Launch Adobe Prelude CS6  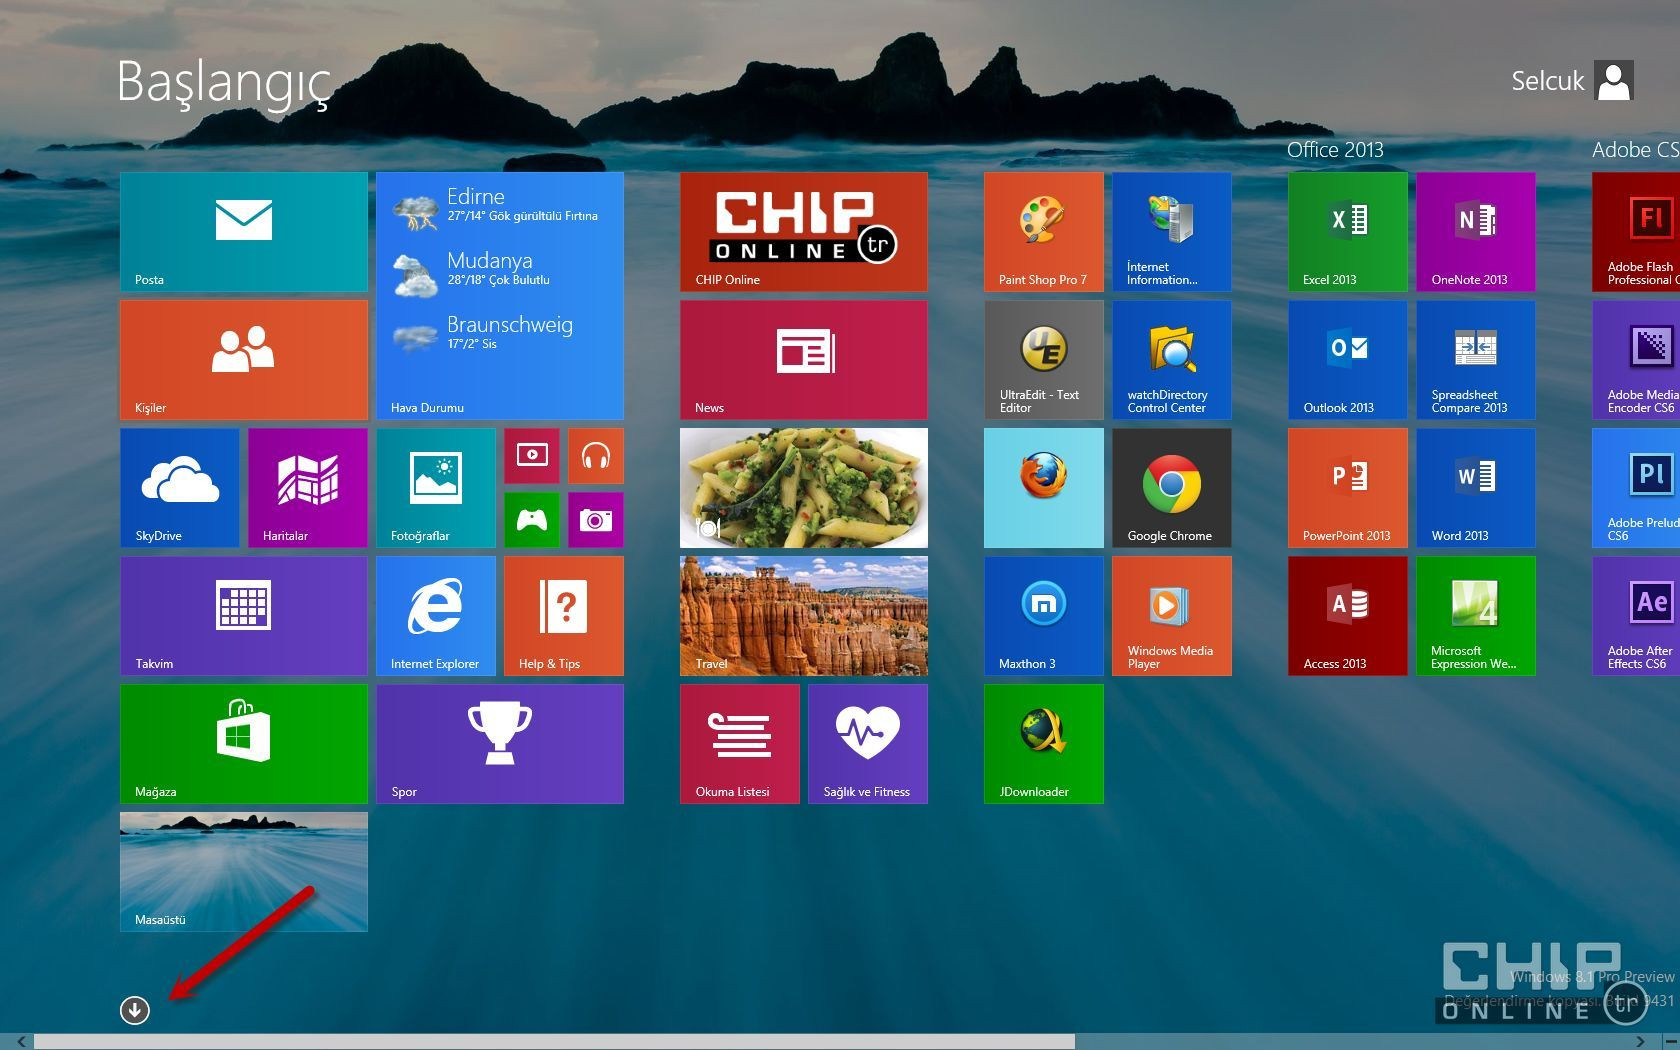point(1636,488)
